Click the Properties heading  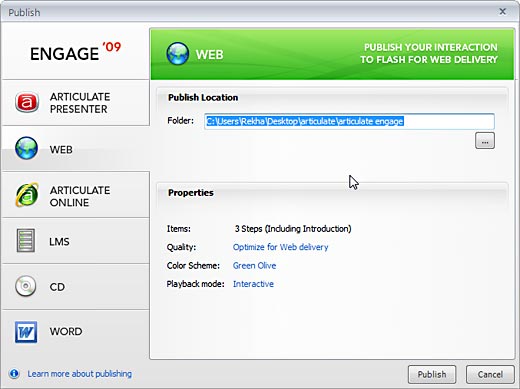[191, 193]
